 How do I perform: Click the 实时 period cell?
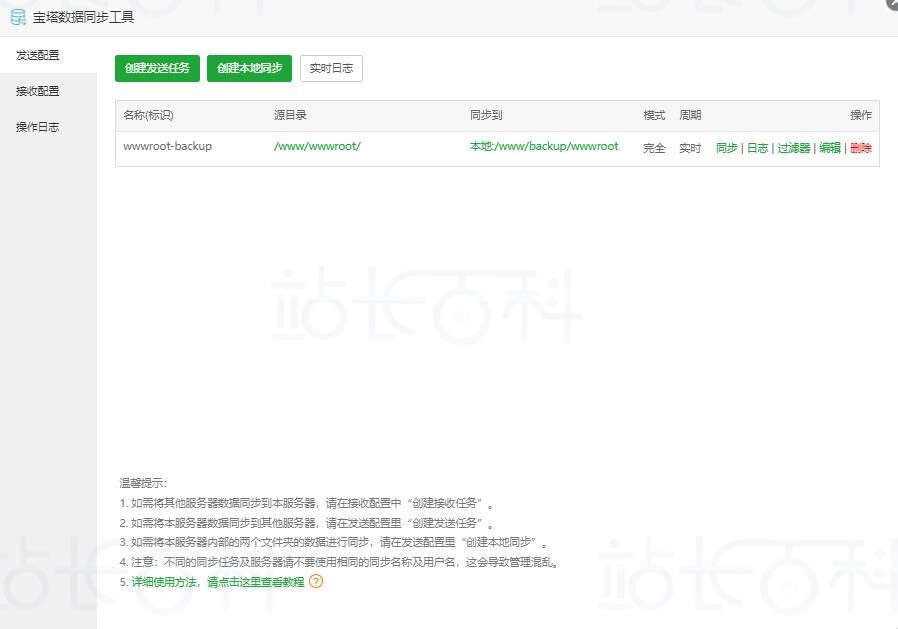[x=690, y=148]
